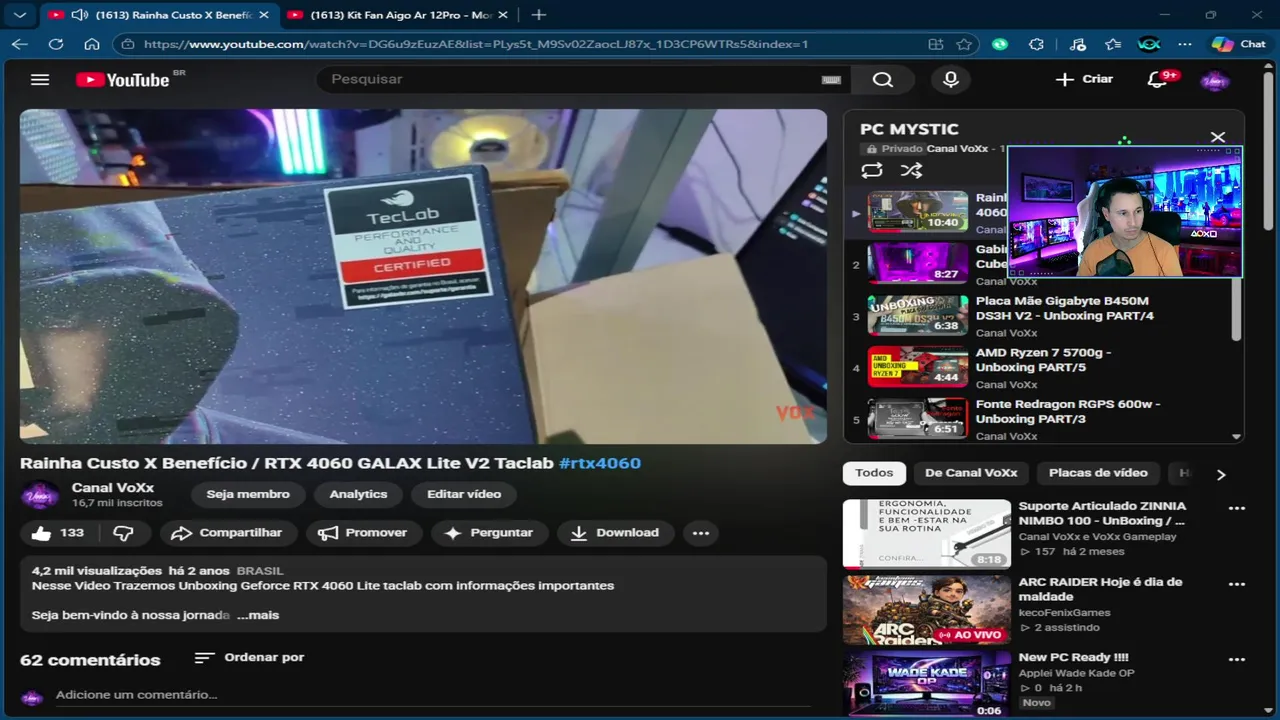Toggle playlist shuffle
Screen dimensions: 1280x720
[x=911, y=171]
